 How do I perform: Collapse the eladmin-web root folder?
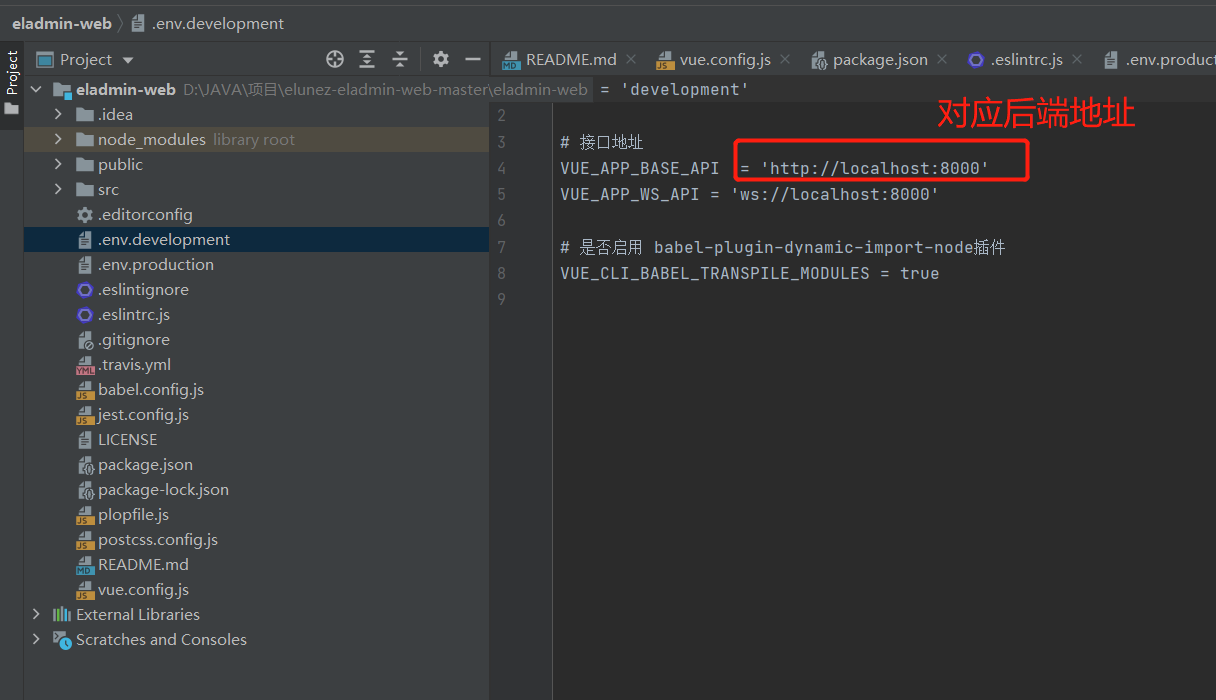37,90
